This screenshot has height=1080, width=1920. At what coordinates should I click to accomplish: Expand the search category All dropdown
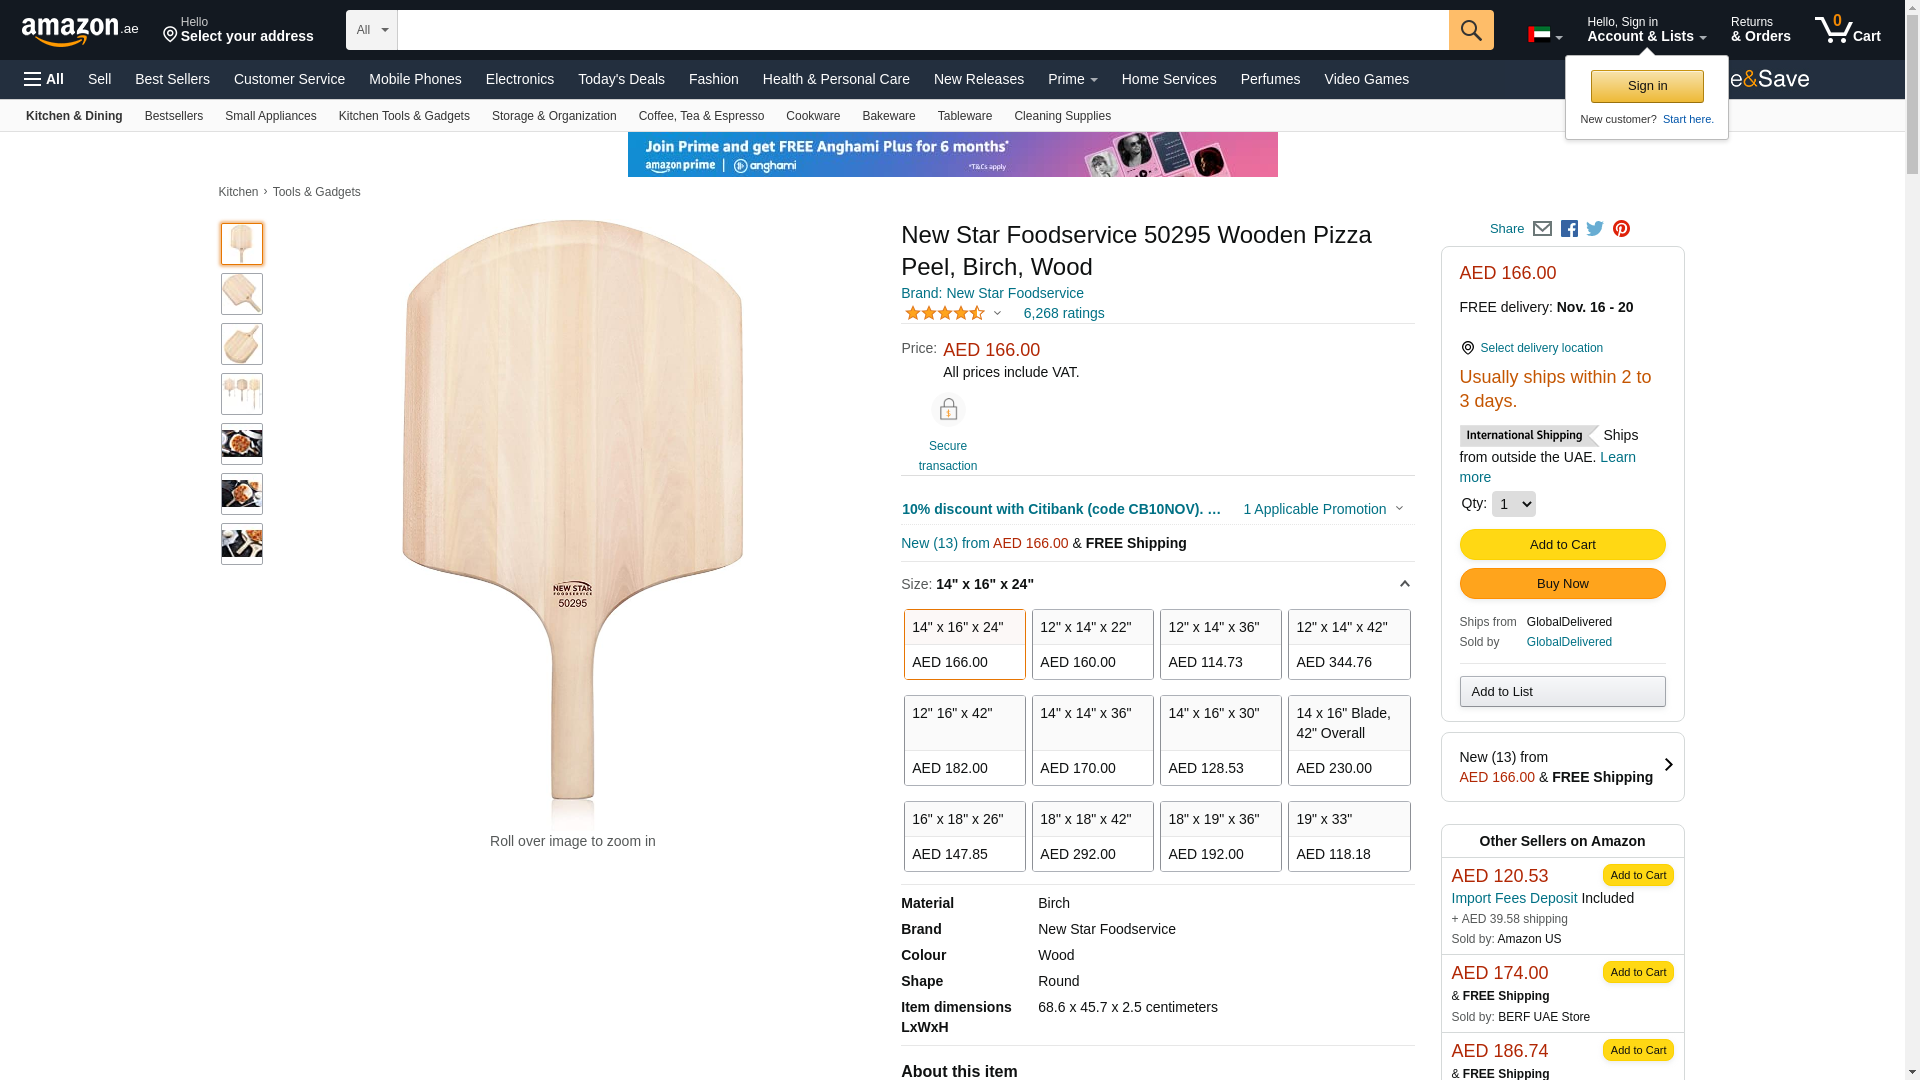371,30
